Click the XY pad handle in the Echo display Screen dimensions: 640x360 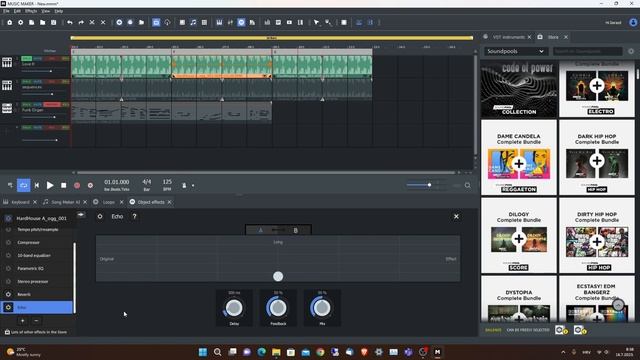(x=278, y=276)
